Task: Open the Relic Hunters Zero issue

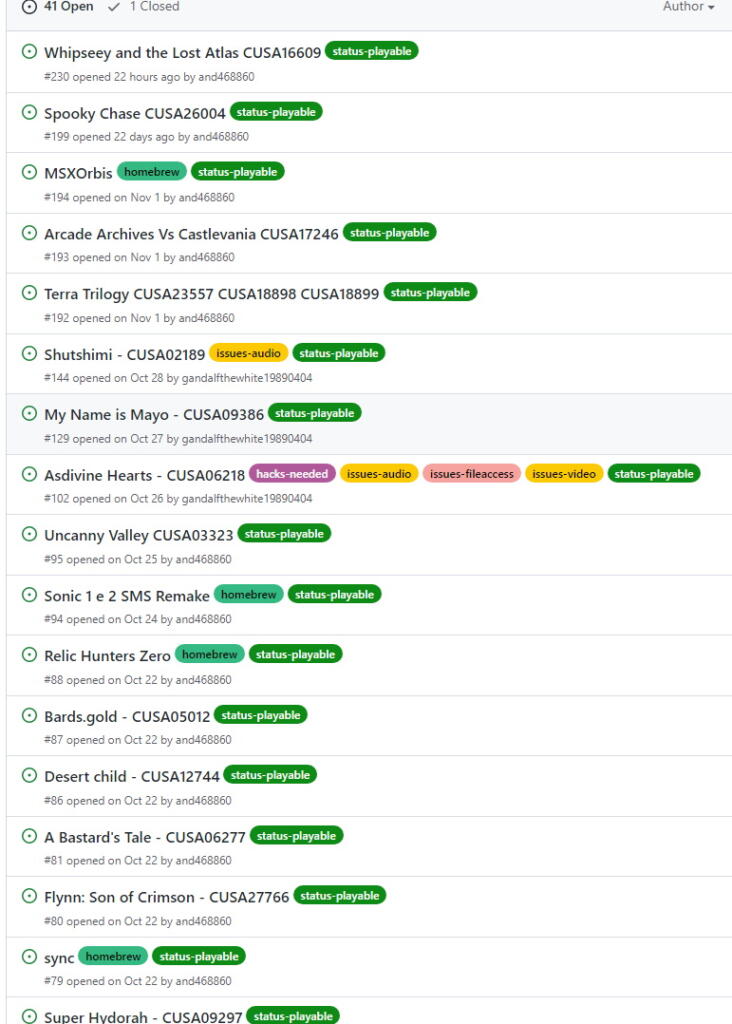Action: [107, 656]
